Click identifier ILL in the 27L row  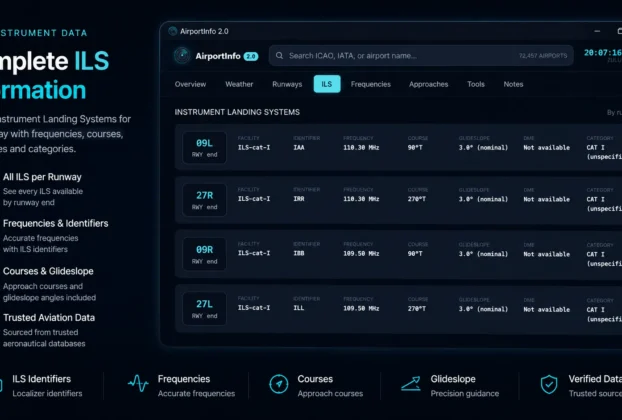299,308
